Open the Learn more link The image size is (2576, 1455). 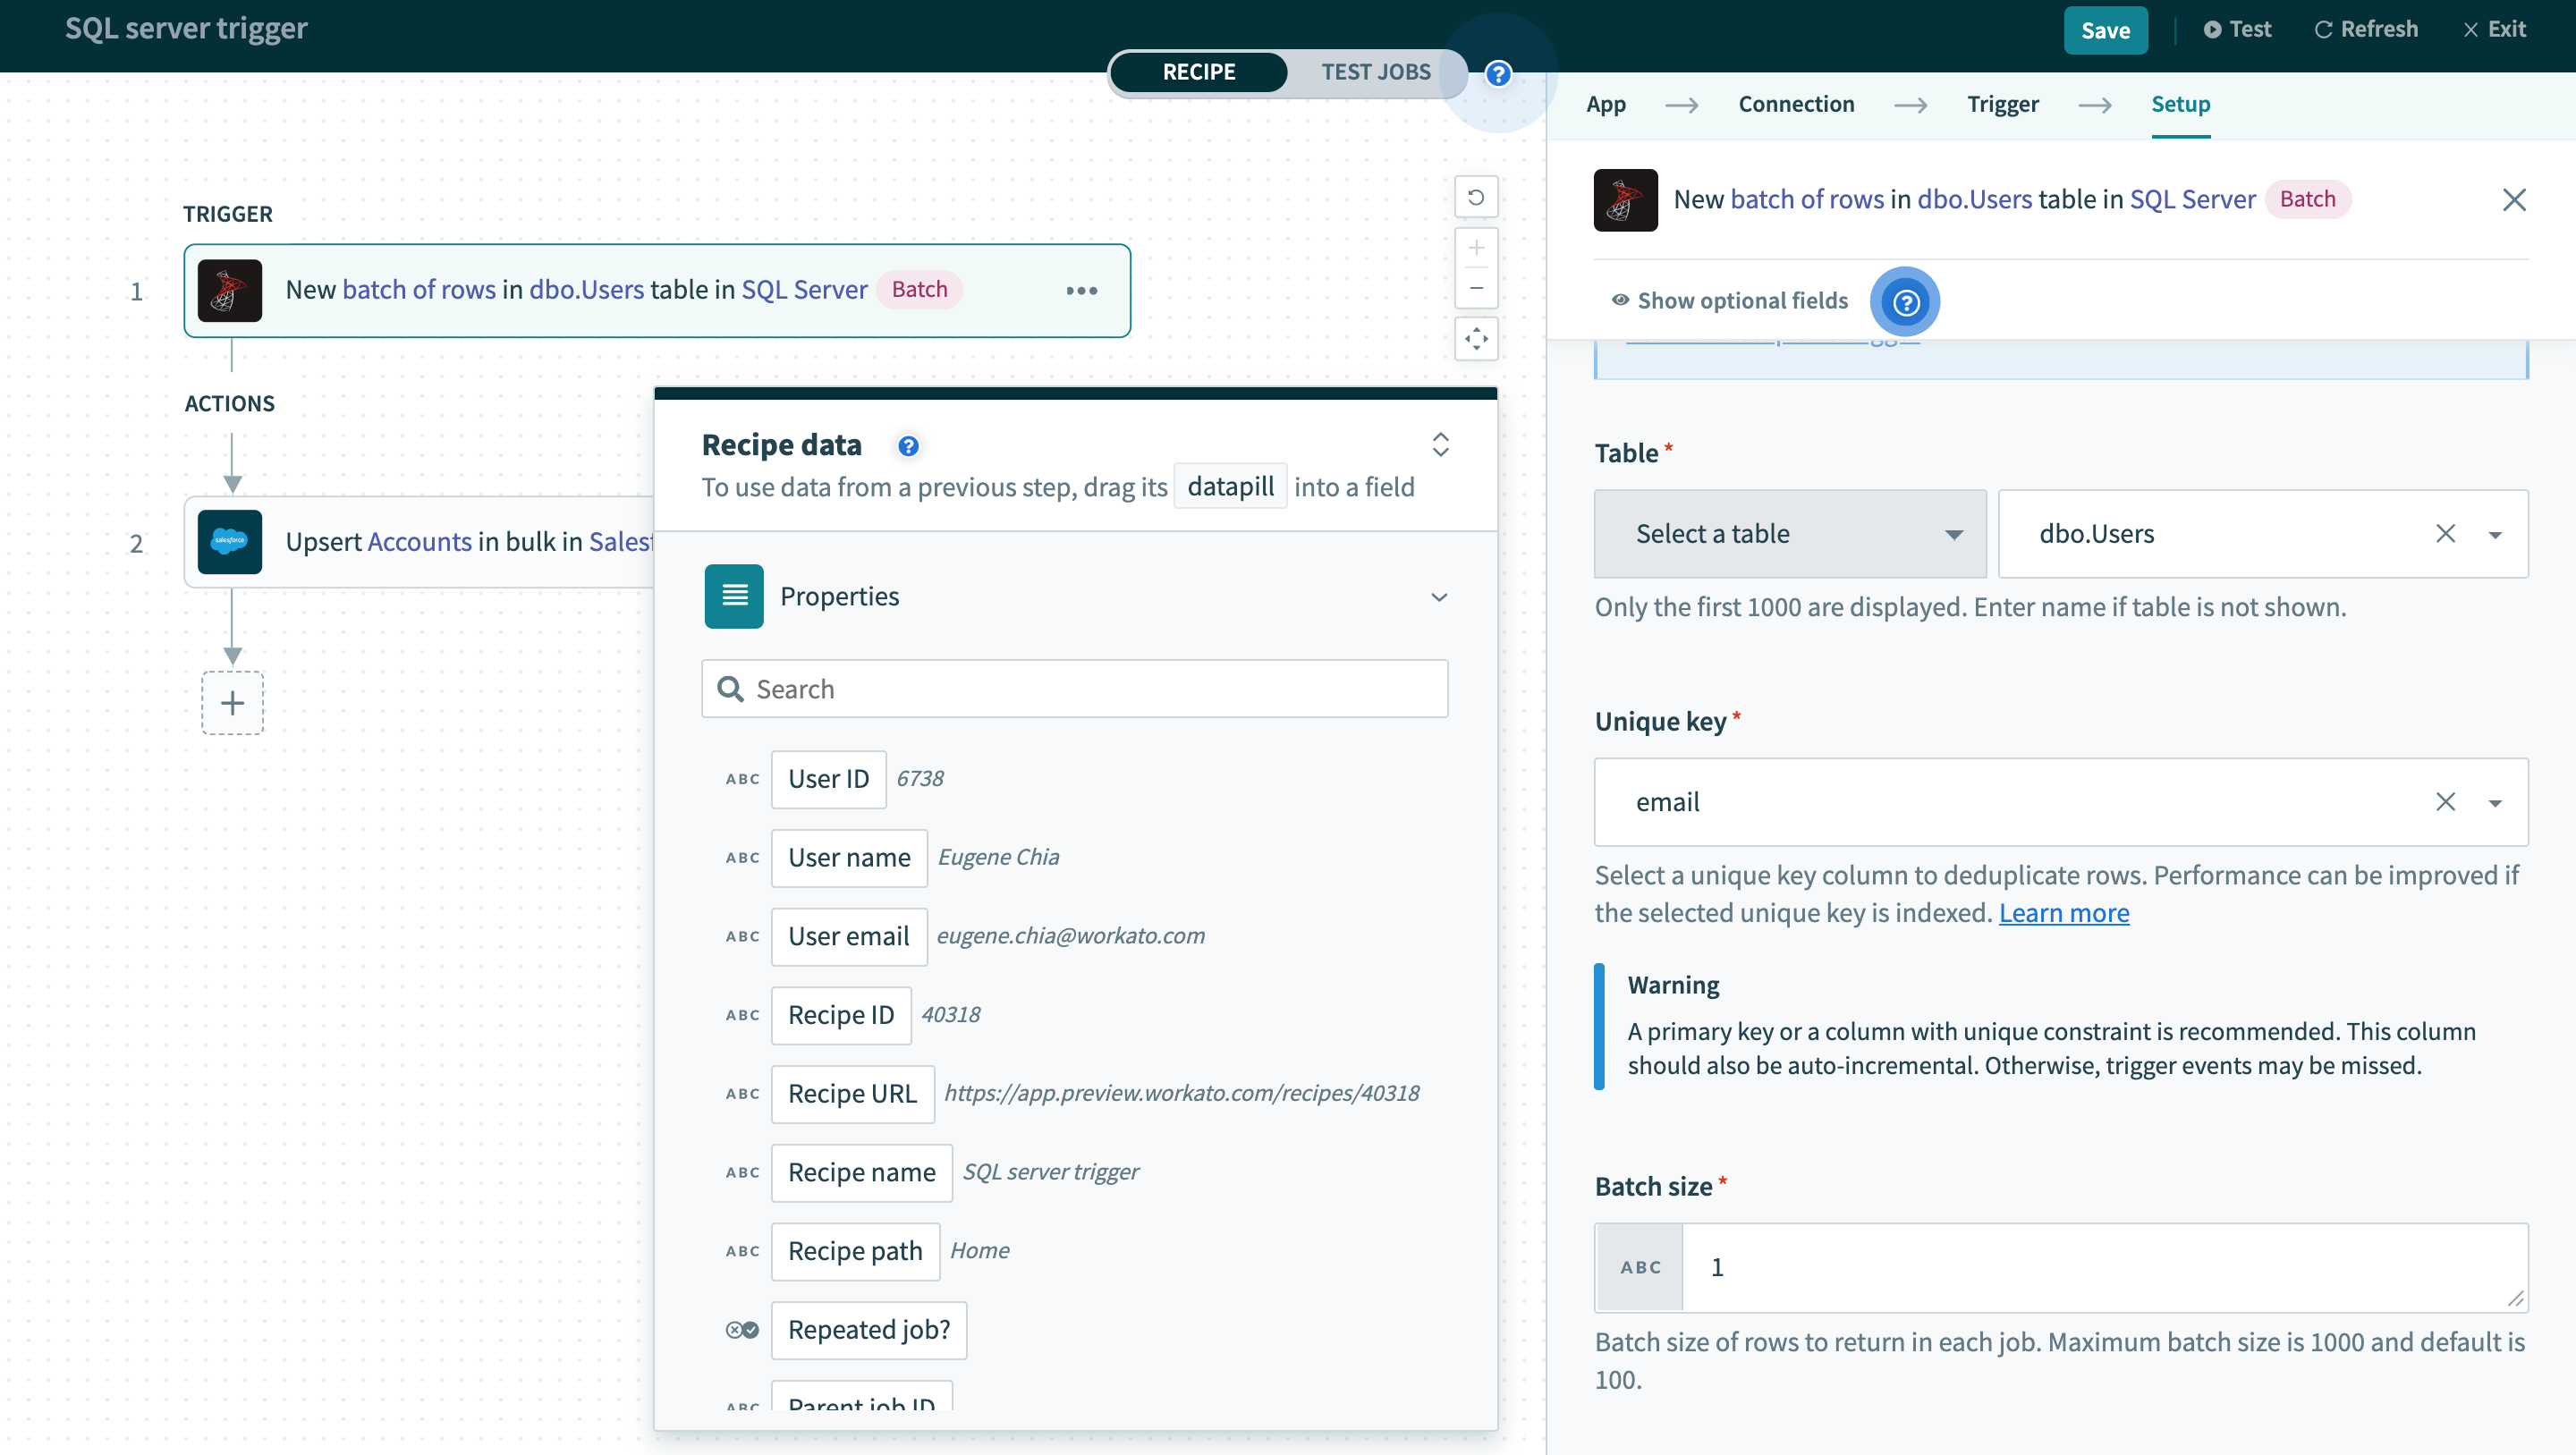[2063, 913]
